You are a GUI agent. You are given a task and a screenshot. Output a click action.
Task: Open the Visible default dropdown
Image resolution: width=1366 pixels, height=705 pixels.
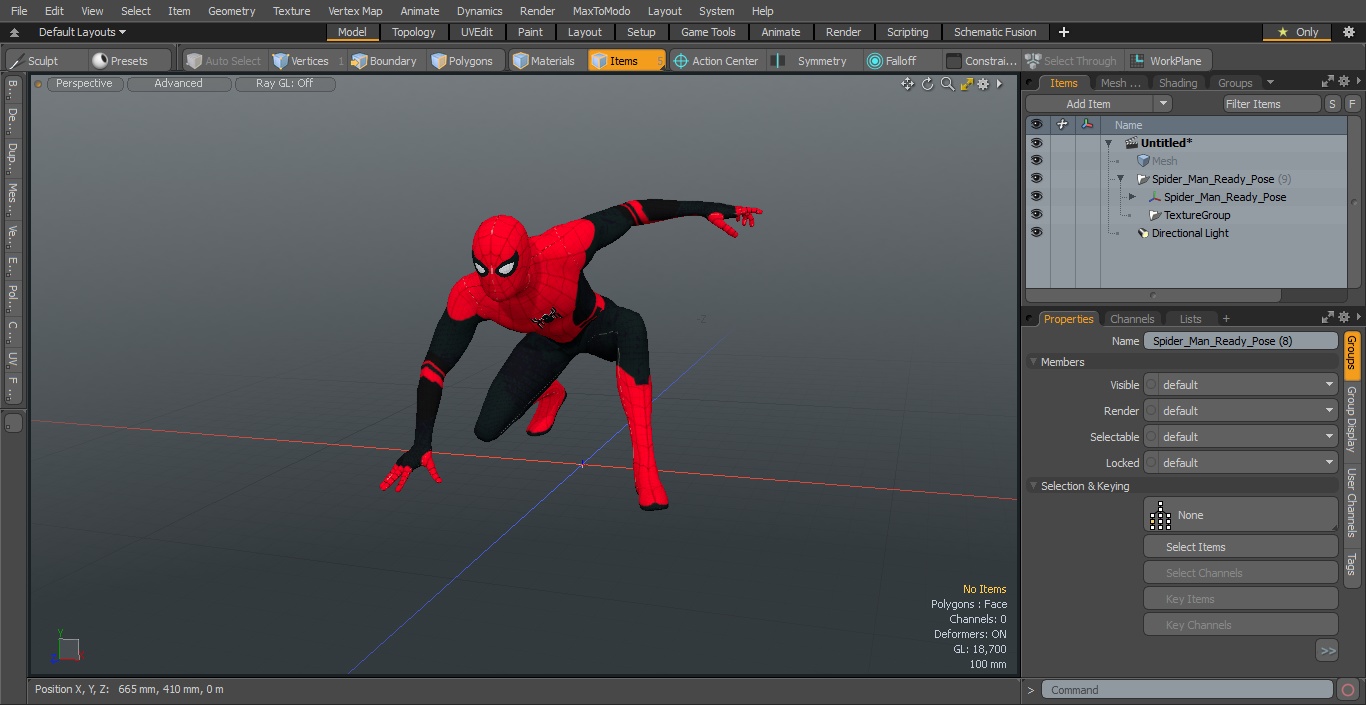(1240, 385)
